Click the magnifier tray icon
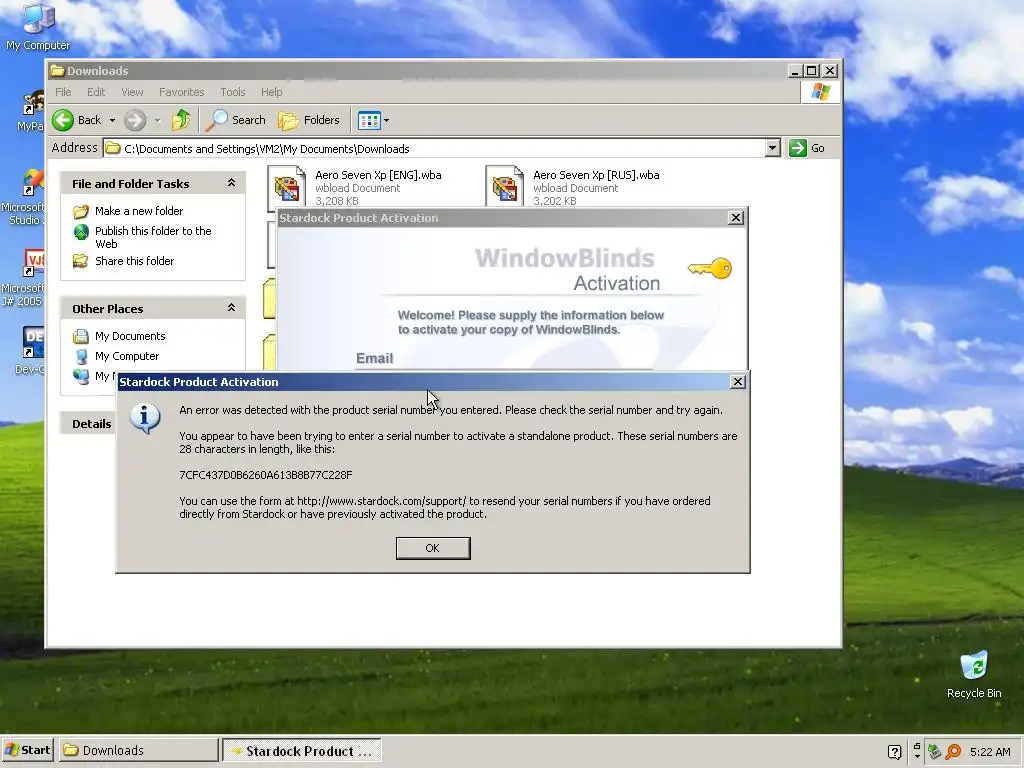Viewport: 1024px width, 768px height. 953,752
